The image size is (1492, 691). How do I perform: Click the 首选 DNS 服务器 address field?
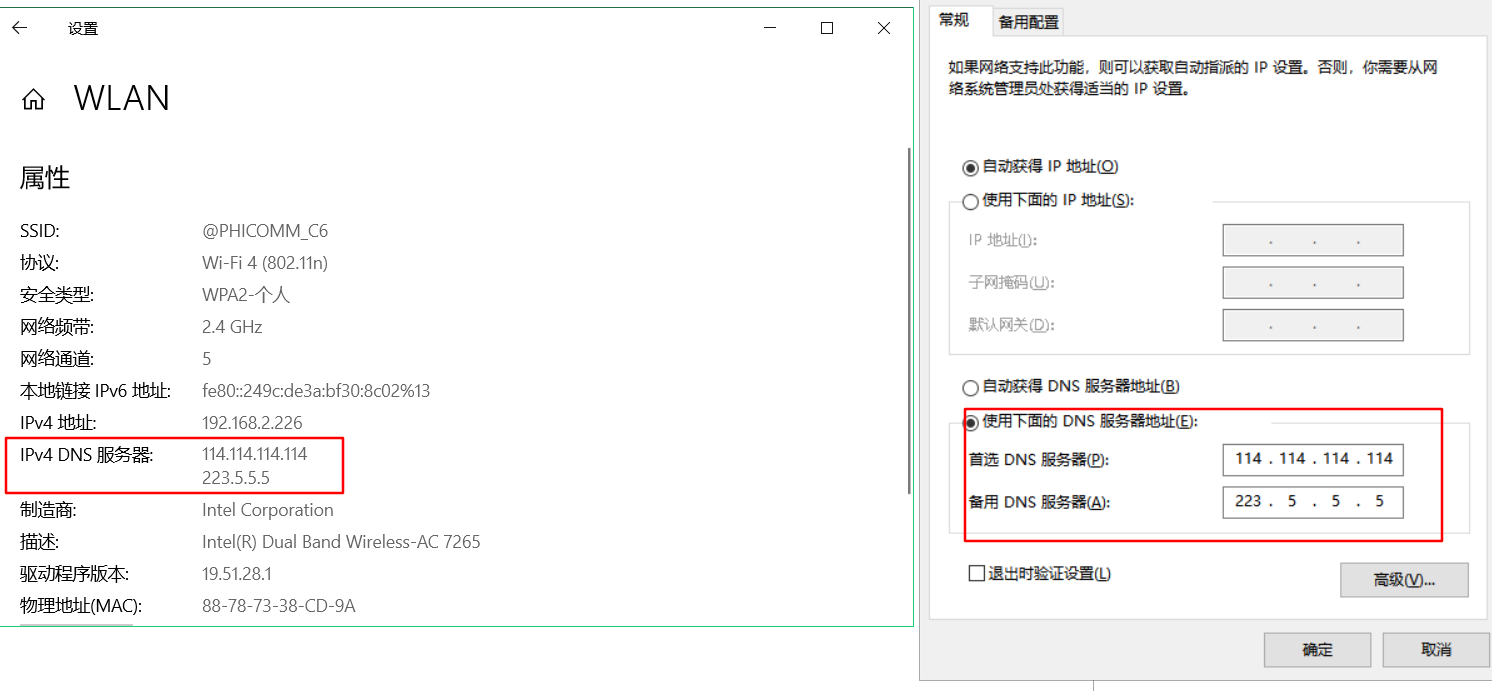pyautogui.click(x=1313, y=459)
